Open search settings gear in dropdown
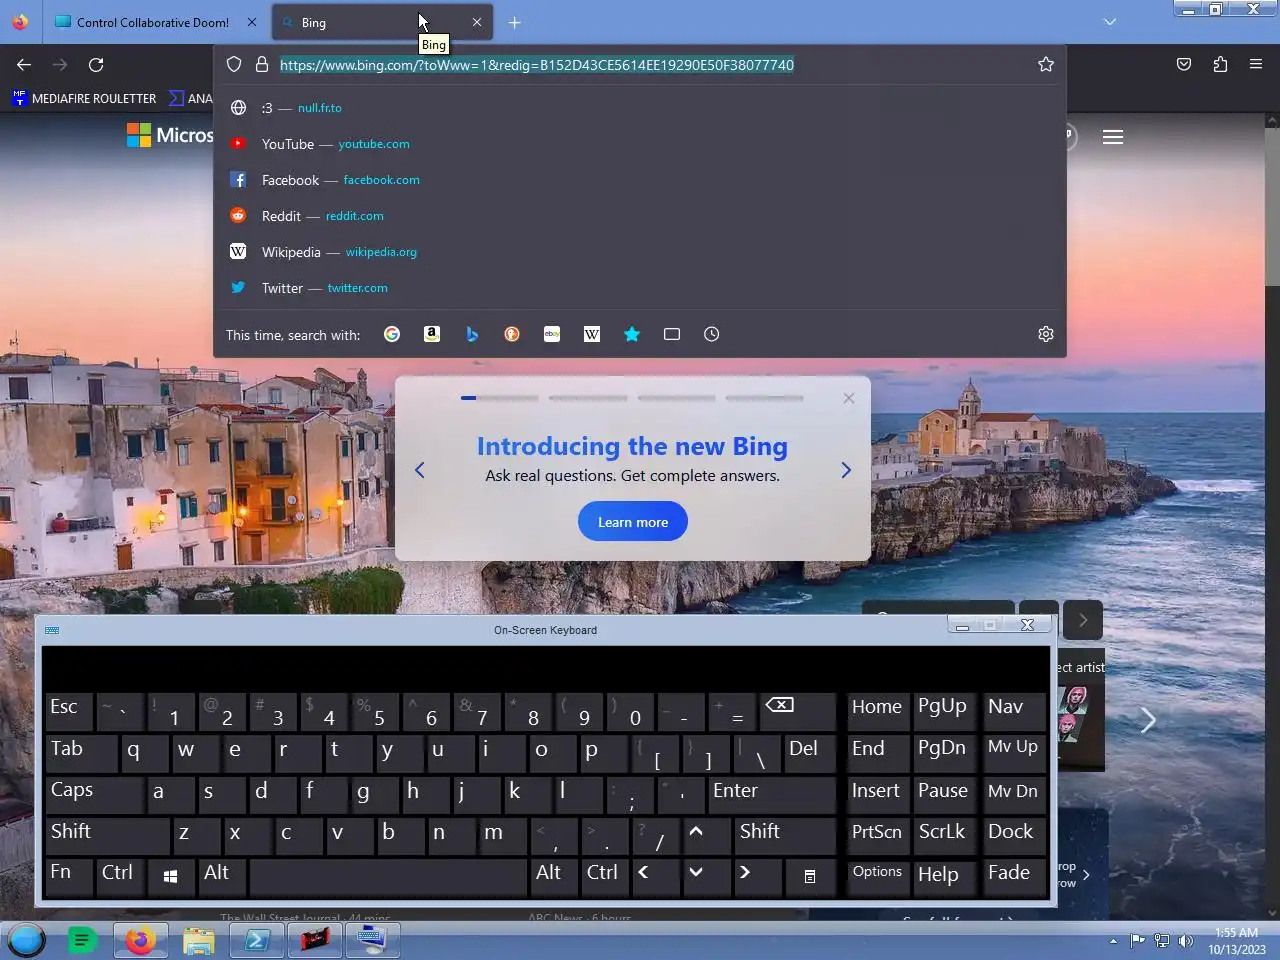1280x960 pixels. (1046, 334)
